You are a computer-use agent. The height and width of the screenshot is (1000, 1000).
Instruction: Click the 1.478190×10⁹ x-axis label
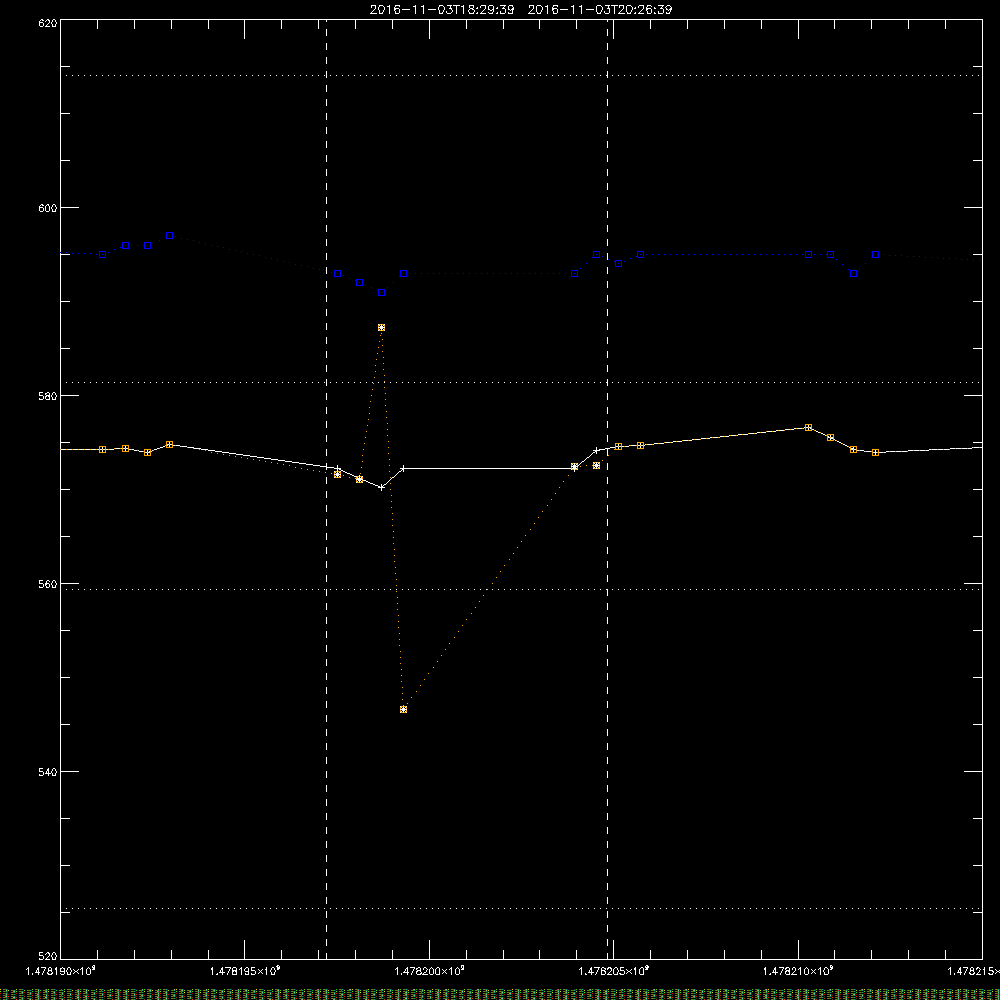pyautogui.click(x=61, y=971)
